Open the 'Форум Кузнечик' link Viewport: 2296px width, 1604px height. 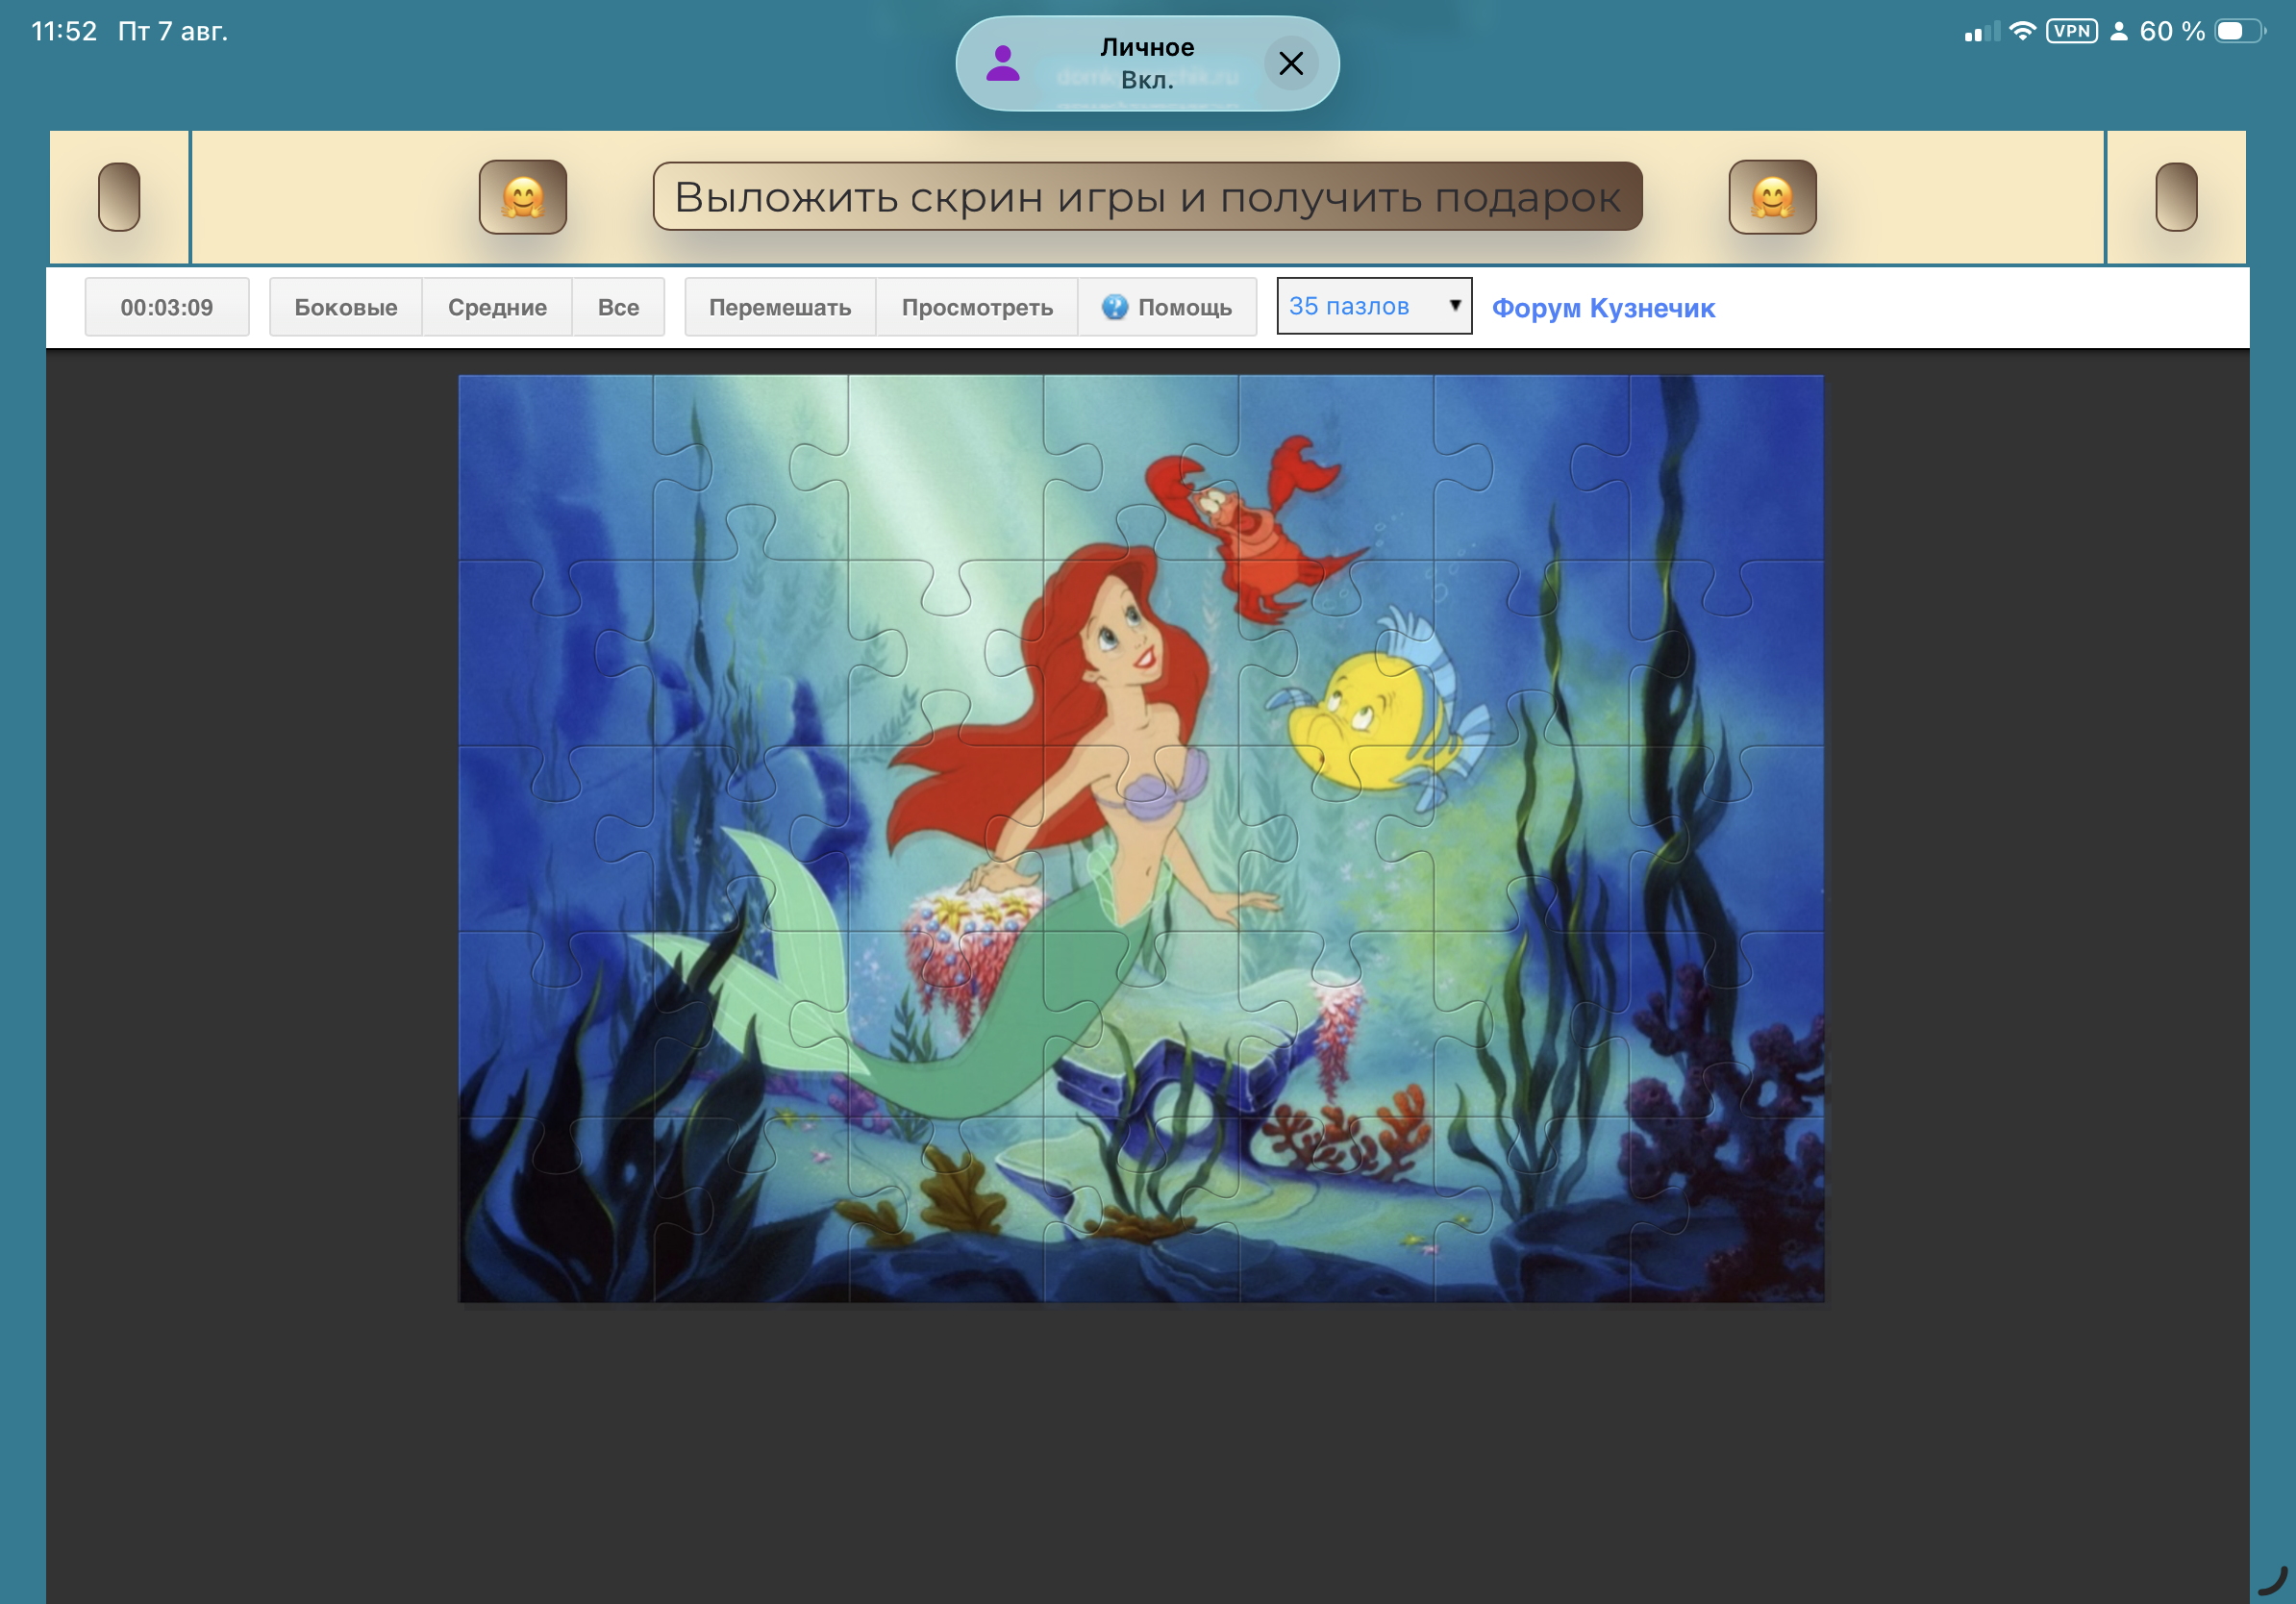pos(1603,308)
